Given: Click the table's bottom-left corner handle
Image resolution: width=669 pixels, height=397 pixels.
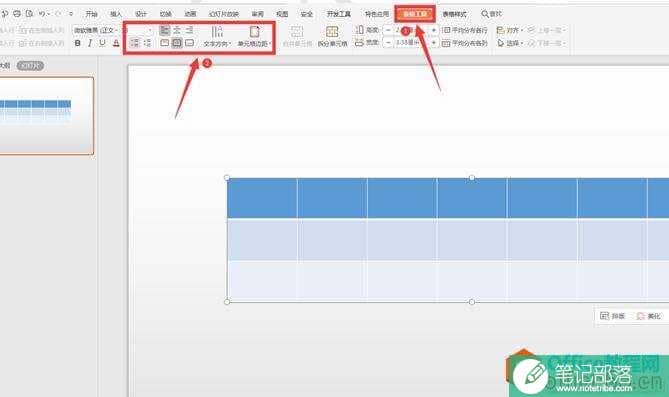Looking at the screenshot, I should pyautogui.click(x=227, y=302).
